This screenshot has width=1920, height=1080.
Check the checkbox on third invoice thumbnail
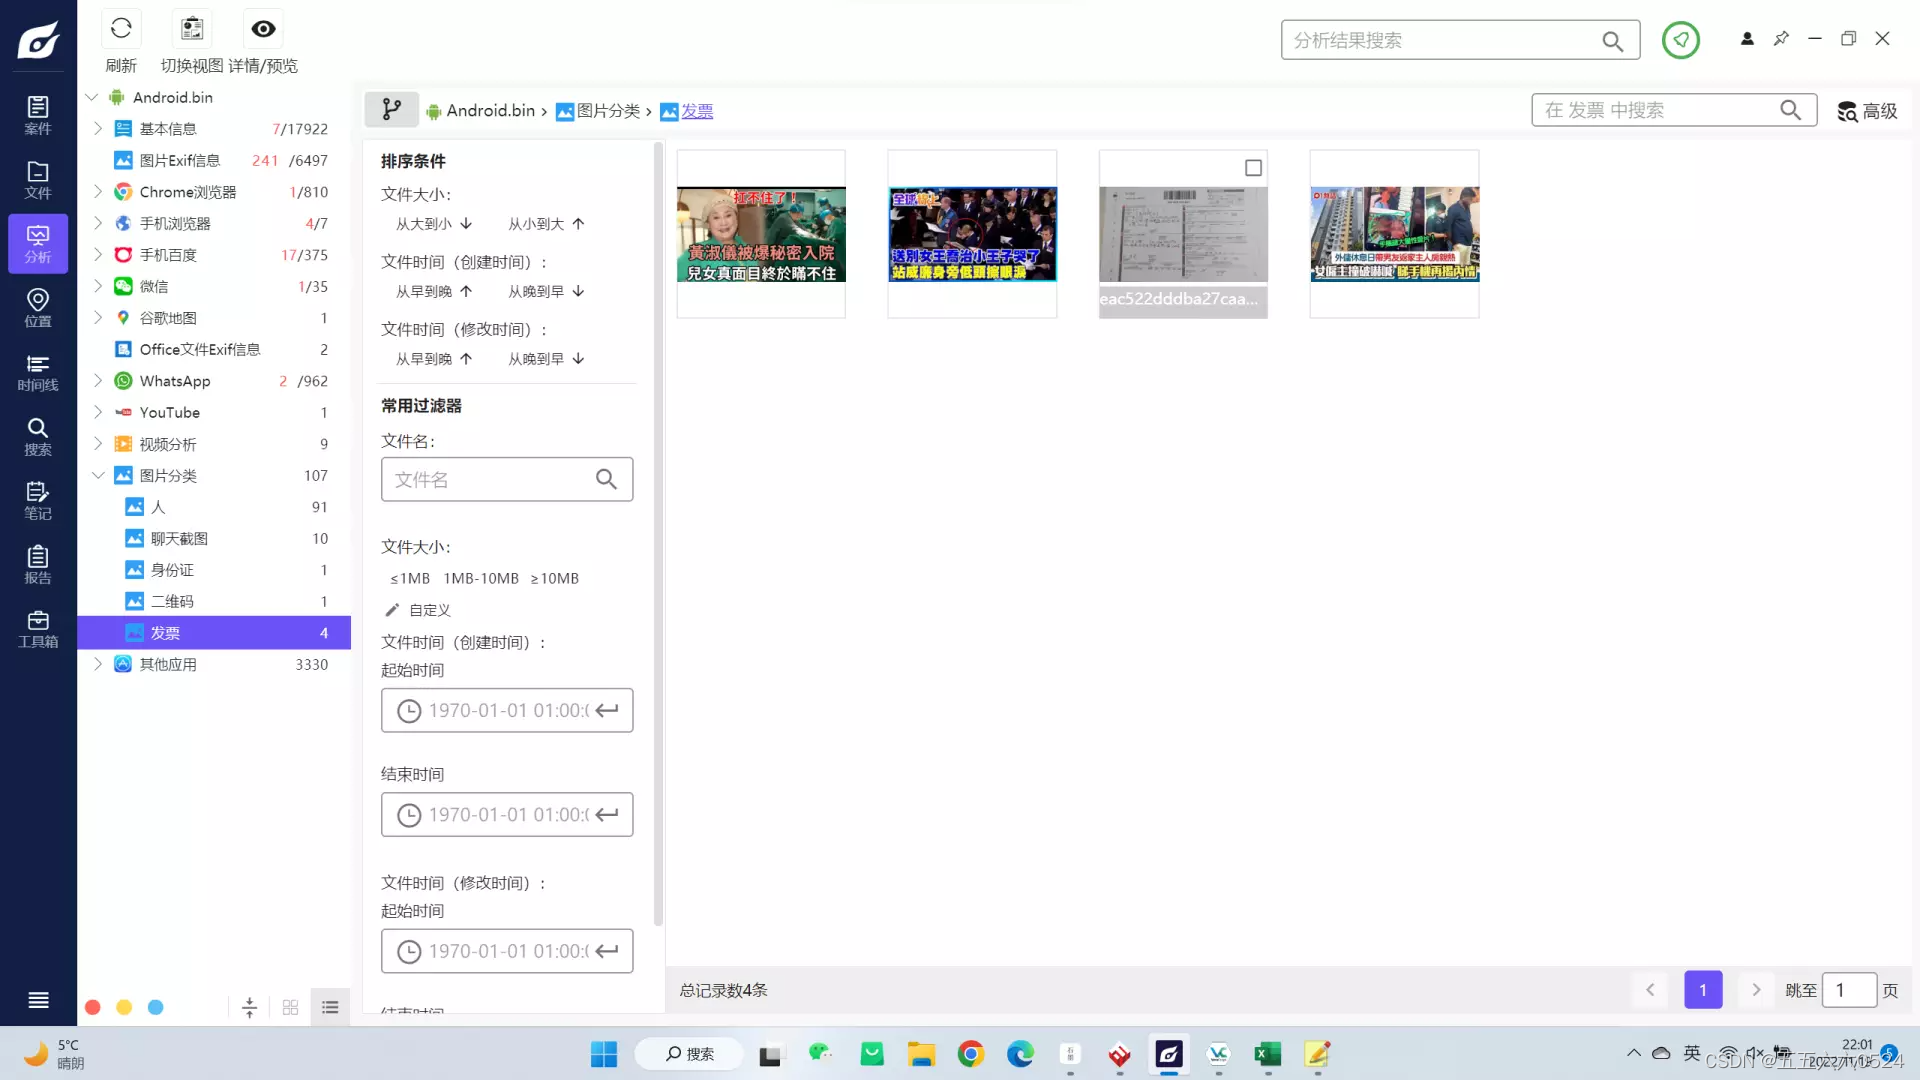coord(1253,168)
